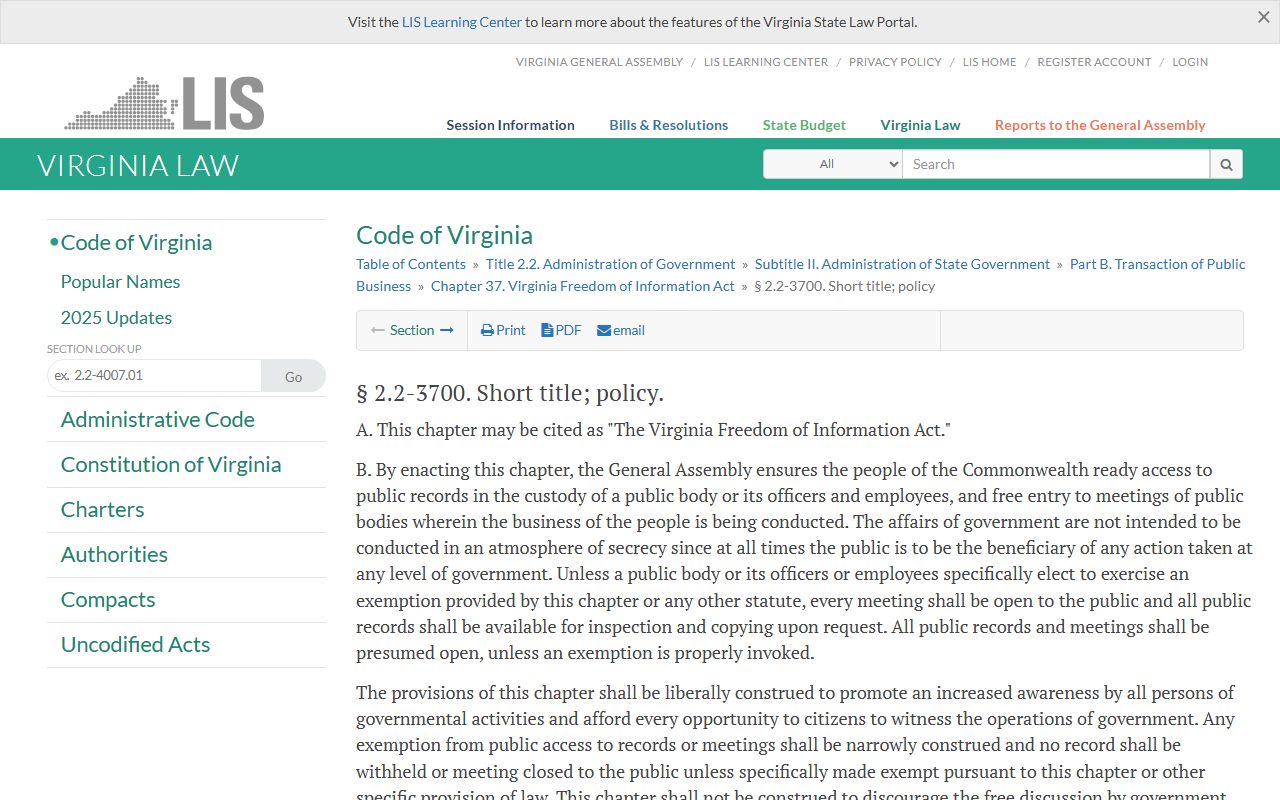The width and height of the screenshot is (1280, 800).
Task: Open the Bills & Resolutions menu
Action: click(x=669, y=125)
